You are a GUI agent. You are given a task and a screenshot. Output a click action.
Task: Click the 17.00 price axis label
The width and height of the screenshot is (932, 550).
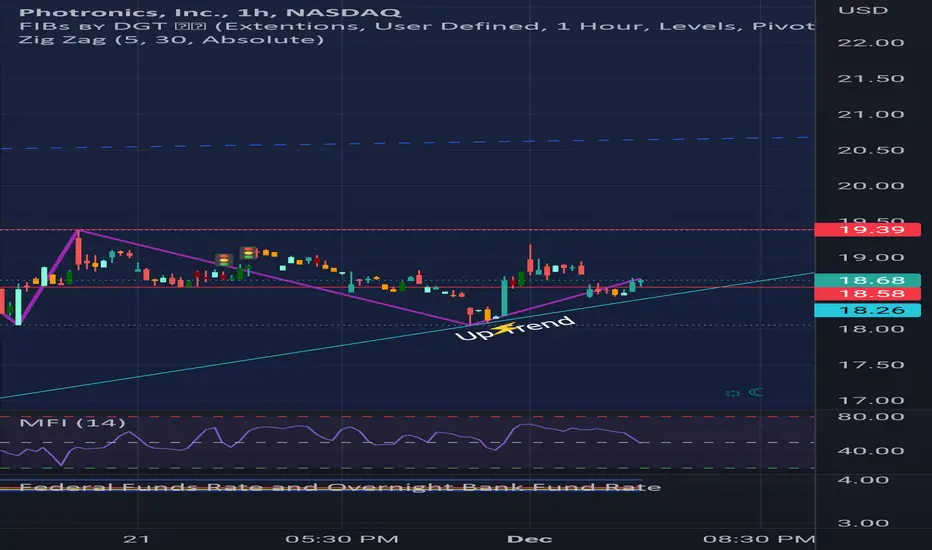(871, 400)
